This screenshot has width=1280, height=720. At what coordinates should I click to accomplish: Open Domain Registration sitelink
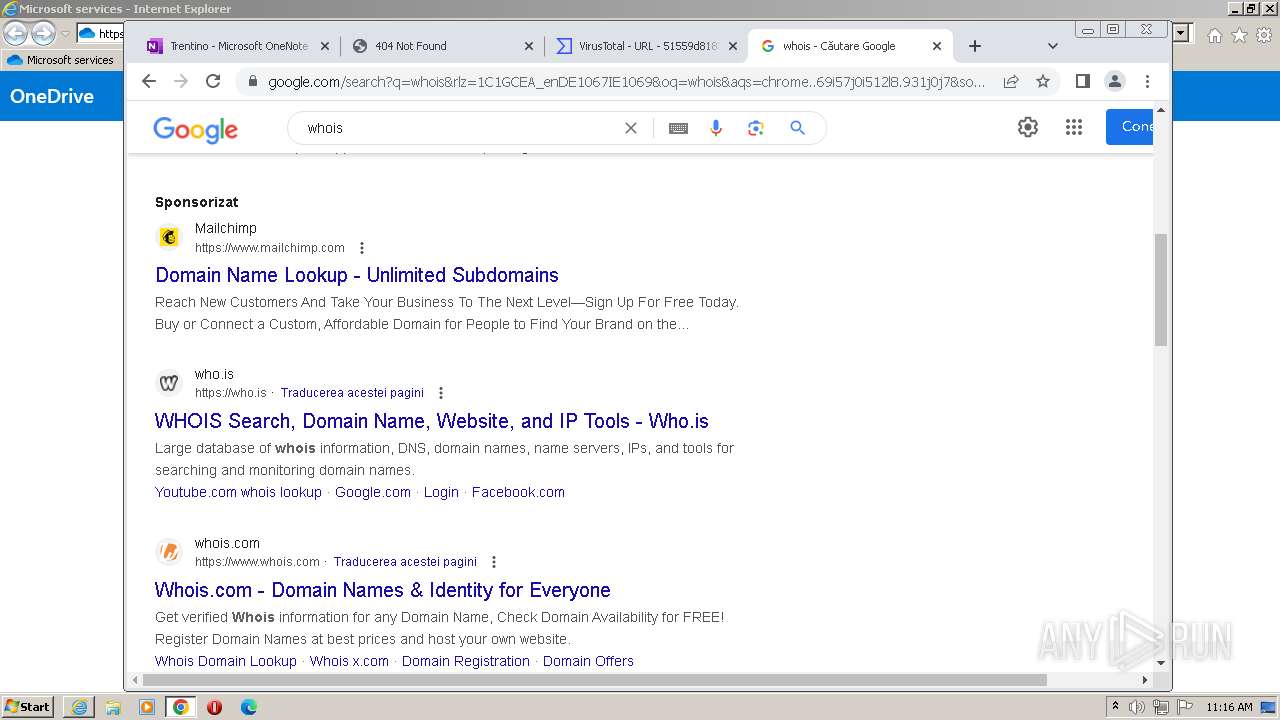coord(466,661)
